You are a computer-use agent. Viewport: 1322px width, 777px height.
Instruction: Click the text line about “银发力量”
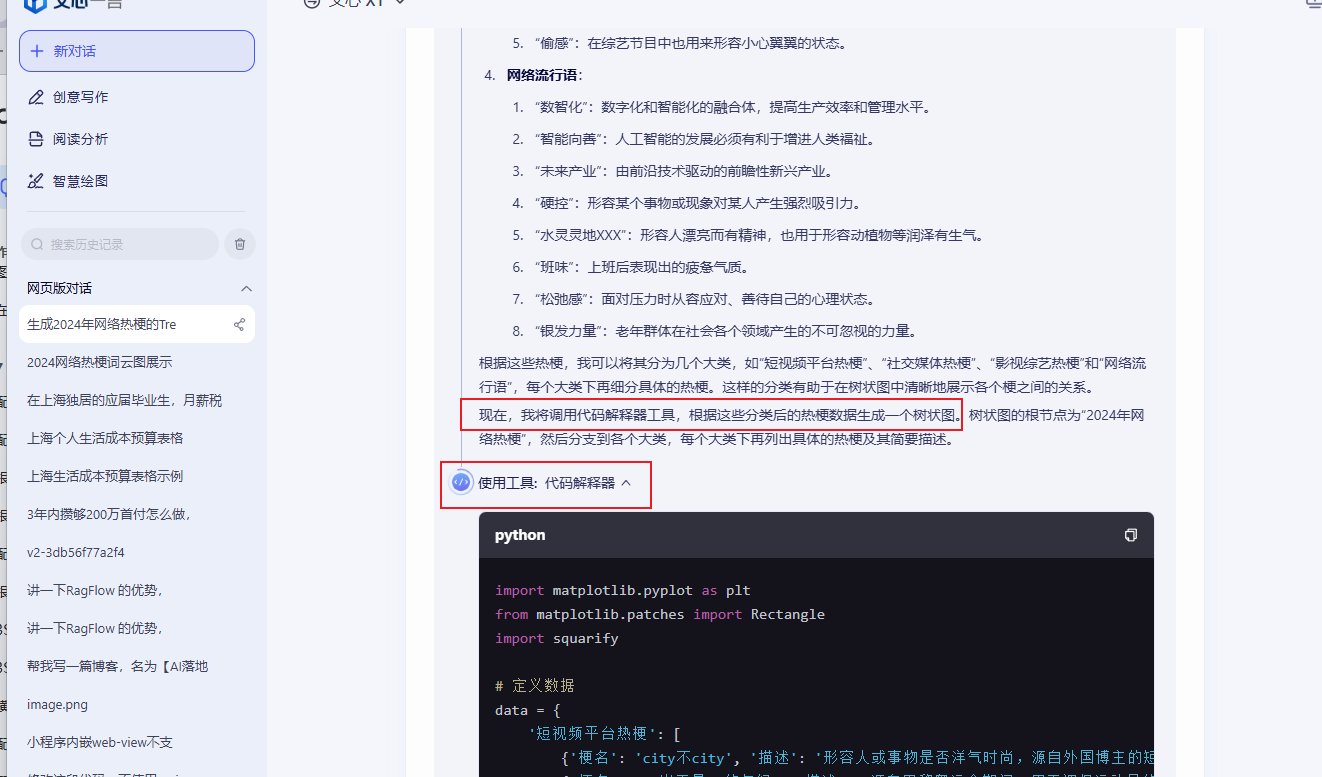tap(726, 331)
